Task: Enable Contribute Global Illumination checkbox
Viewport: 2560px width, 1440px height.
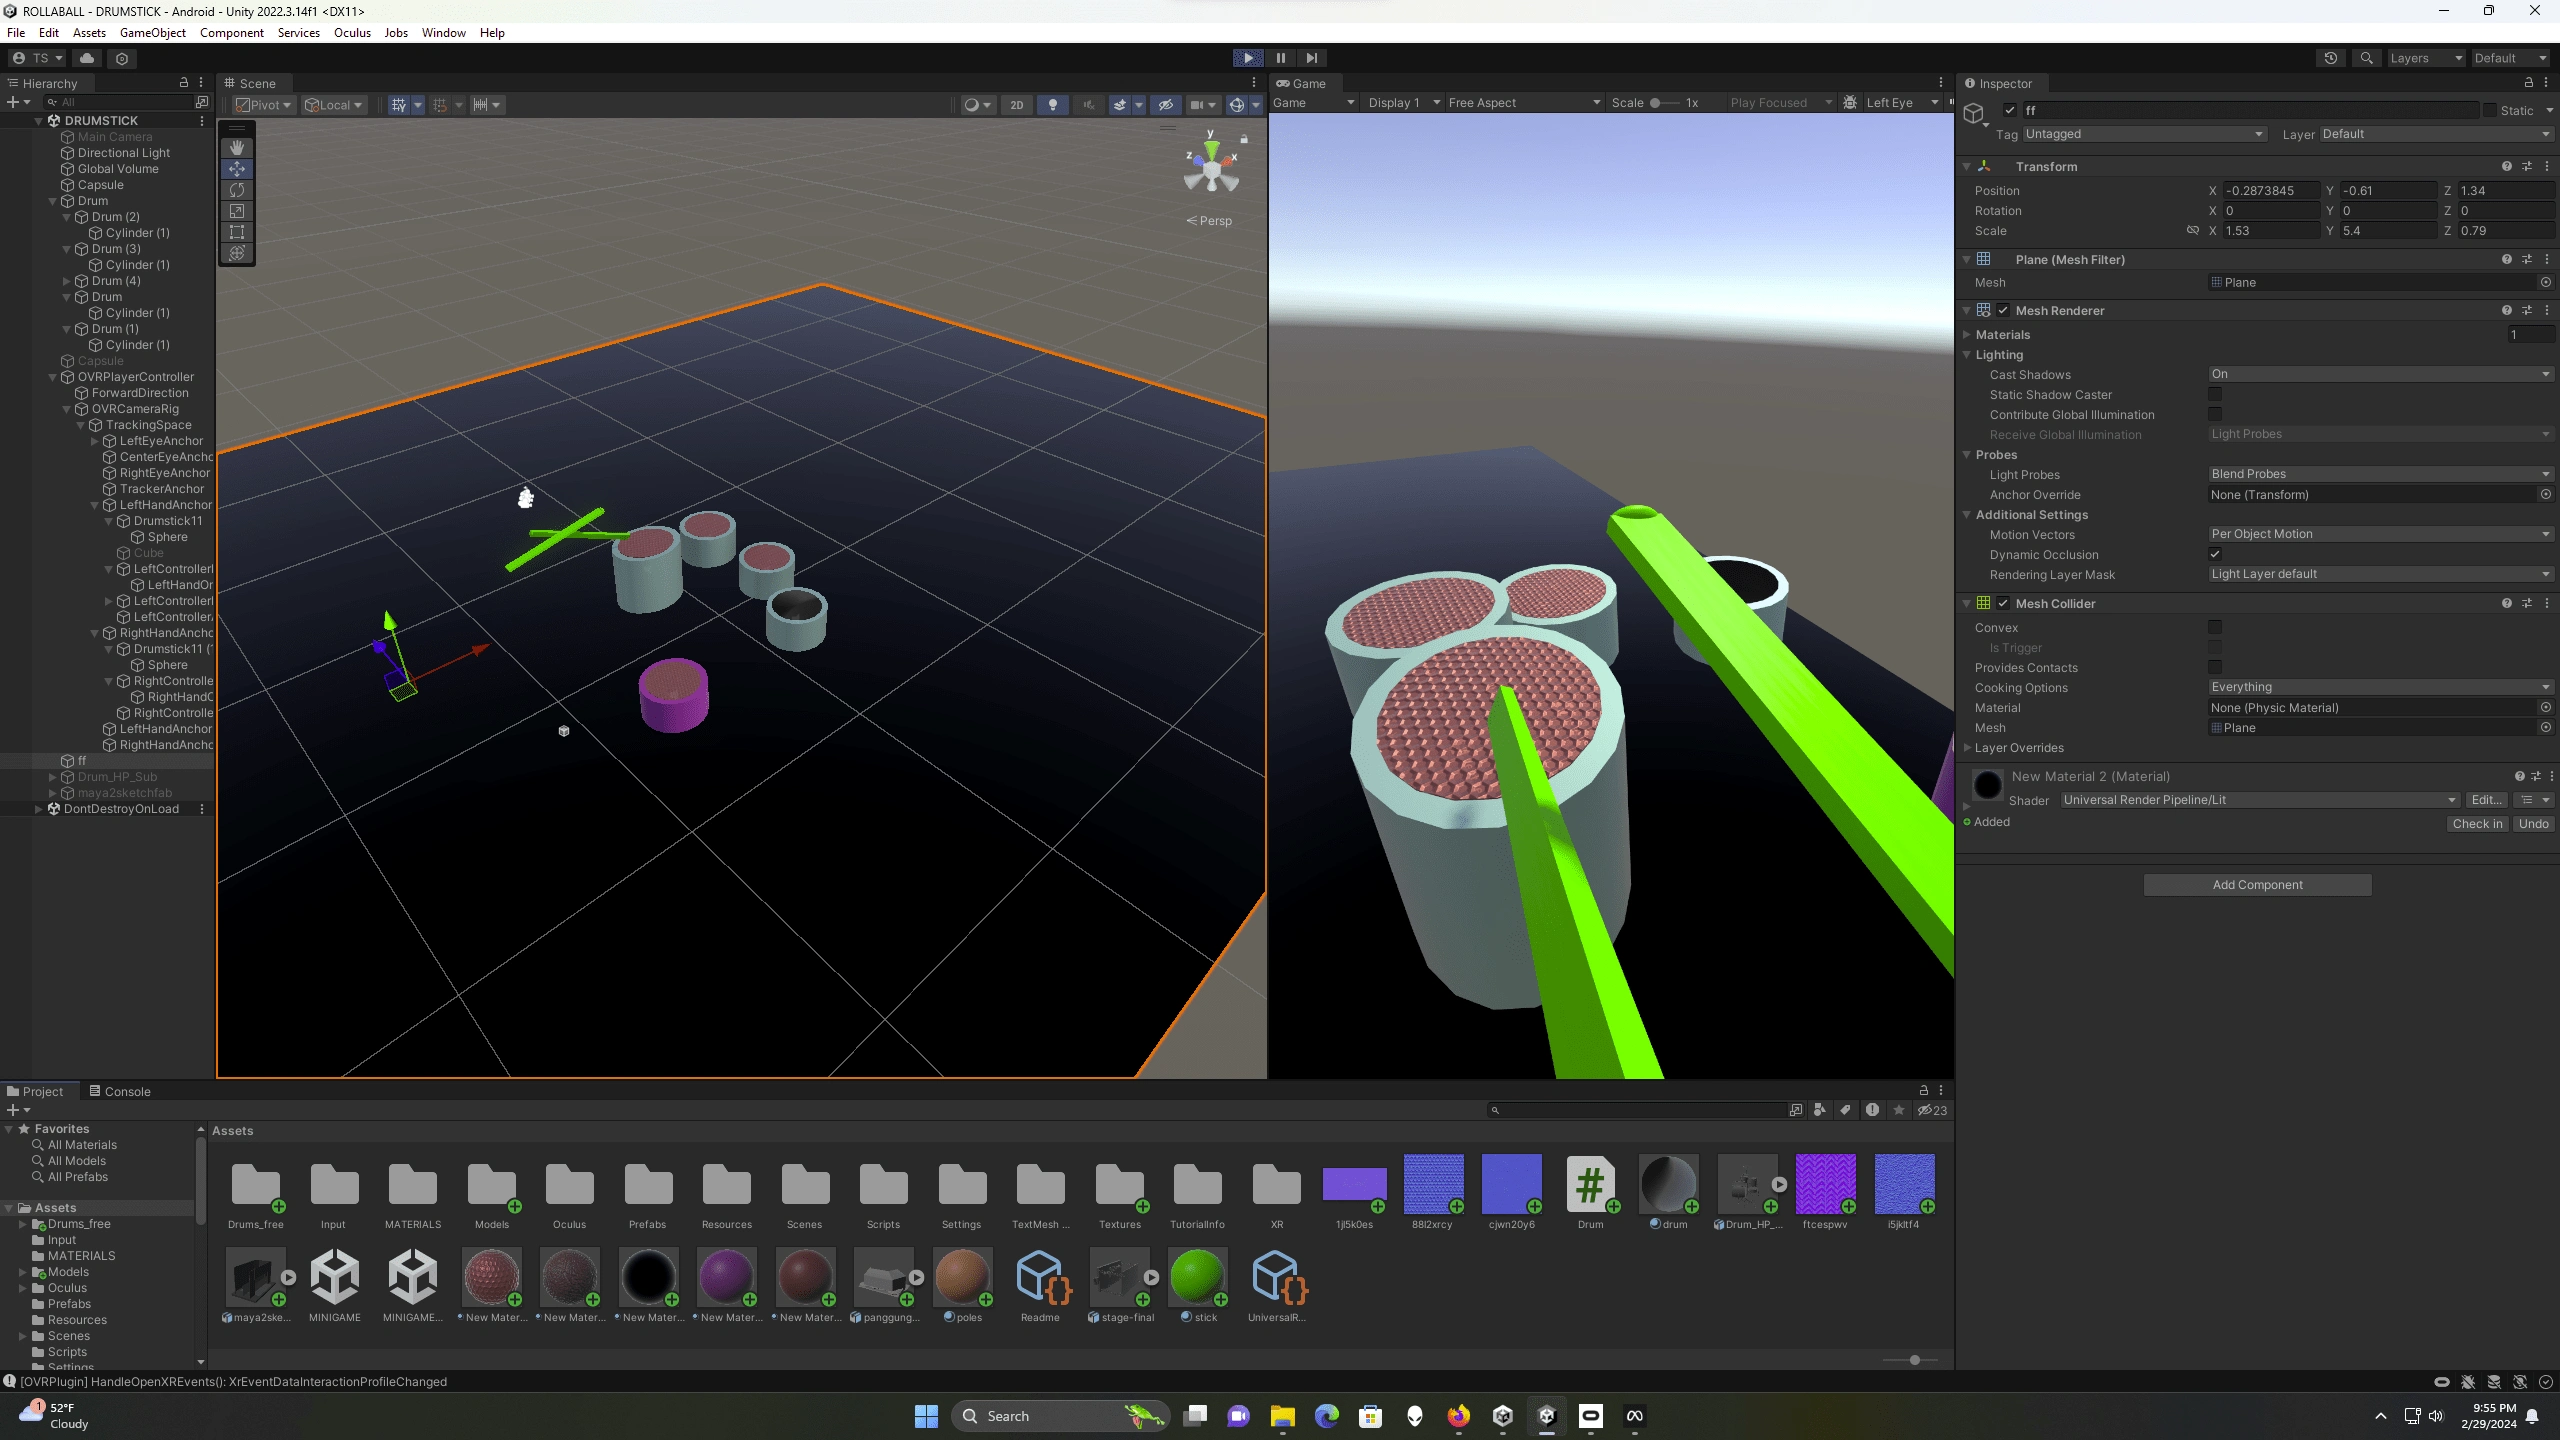Action: point(2215,415)
